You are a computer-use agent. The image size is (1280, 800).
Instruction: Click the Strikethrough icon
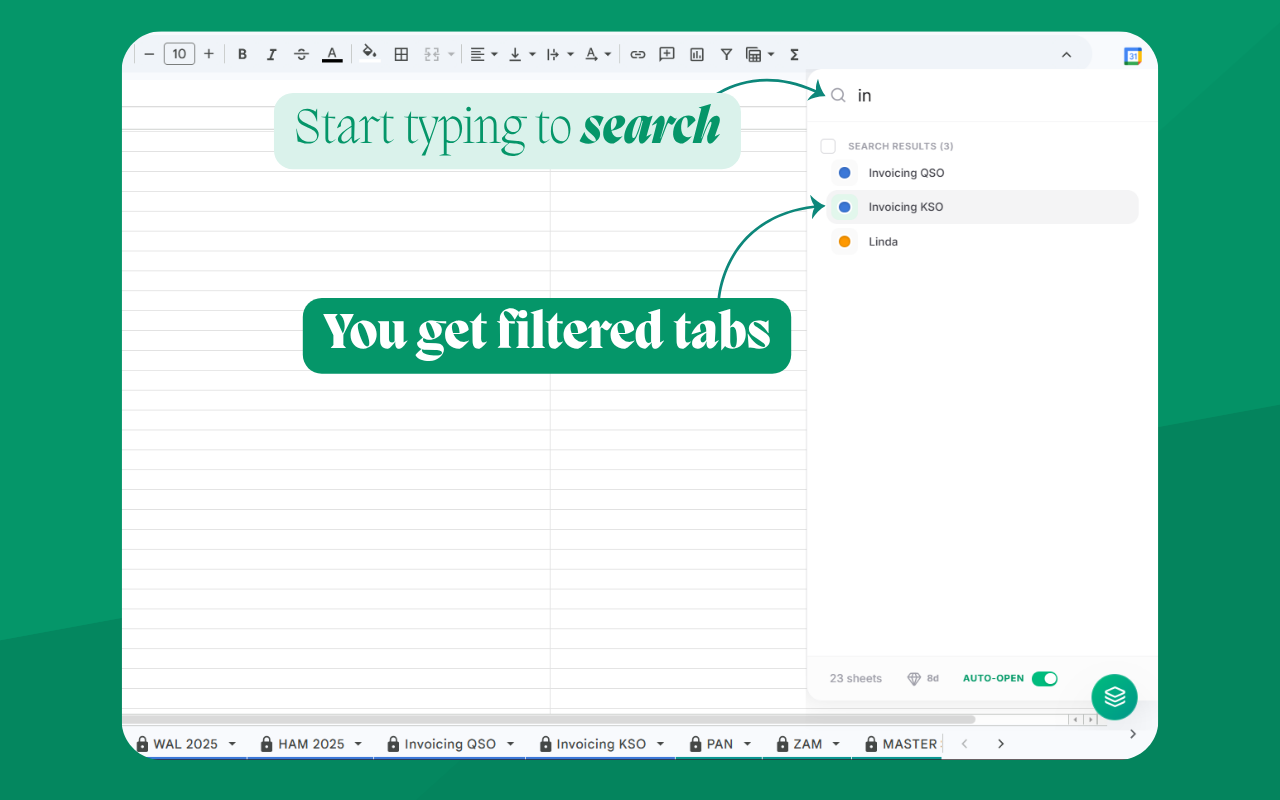point(301,54)
